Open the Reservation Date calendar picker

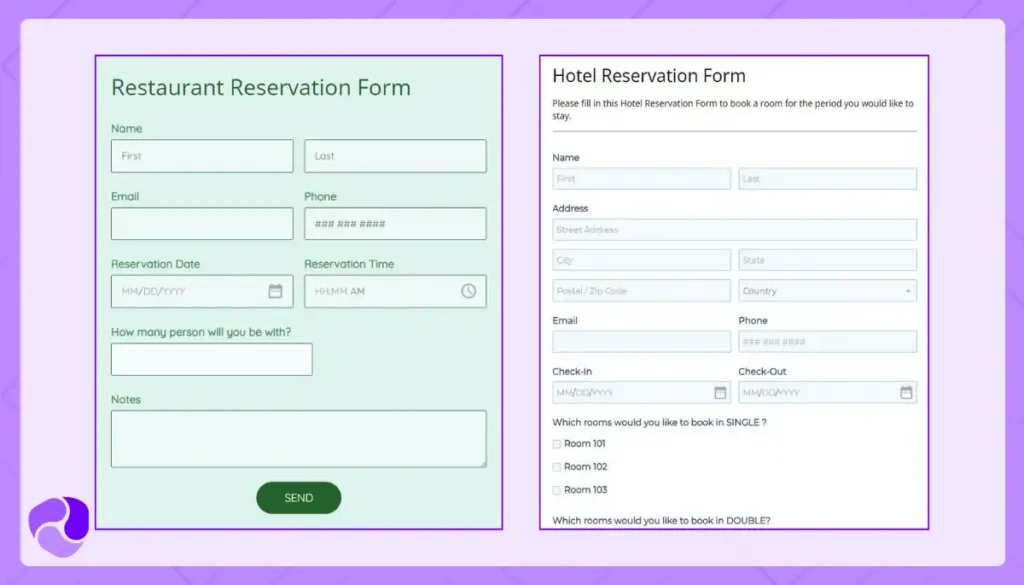(277, 291)
